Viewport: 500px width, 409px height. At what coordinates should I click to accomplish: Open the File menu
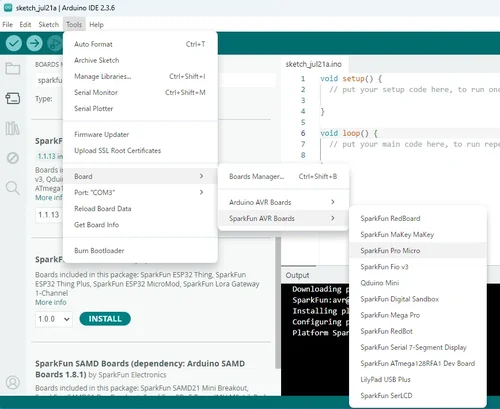7,25
